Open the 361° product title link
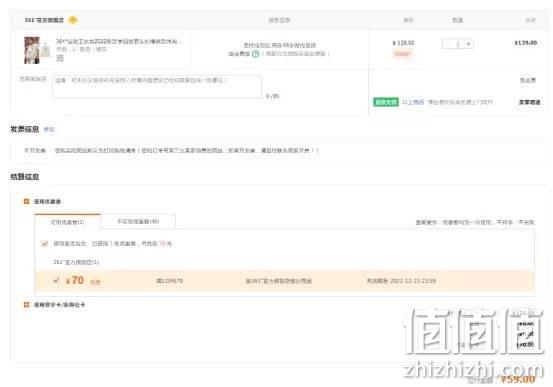The height and width of the screenshot is (387, 553). click(118, 42)
